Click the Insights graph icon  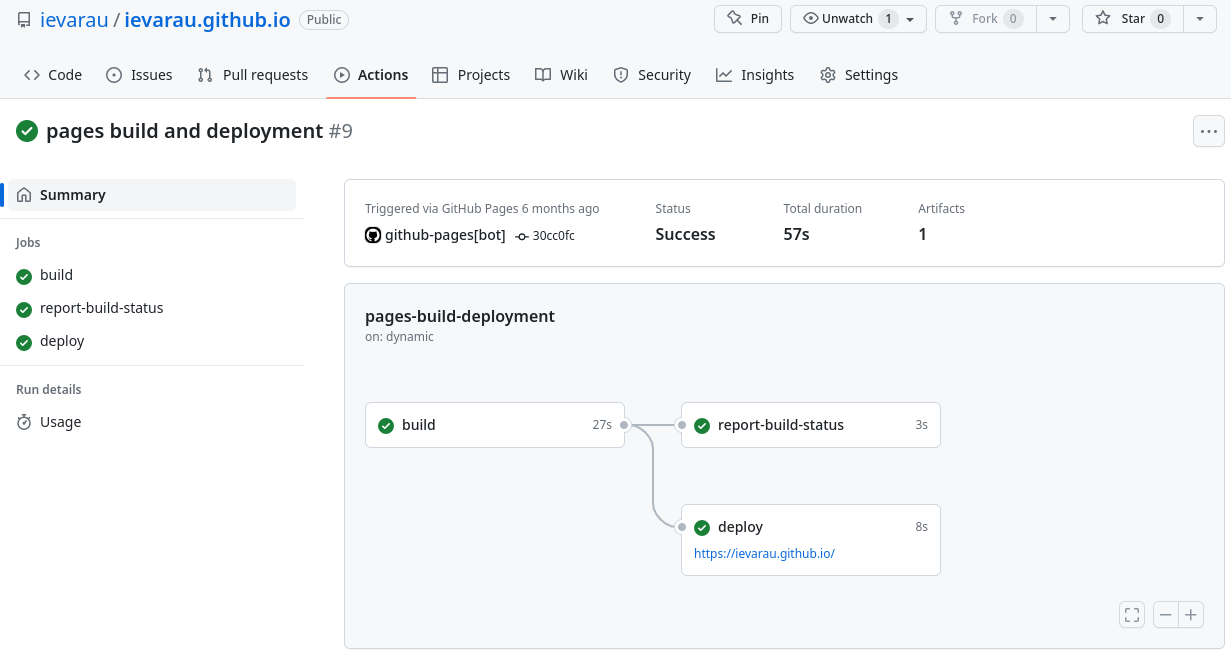tap(724, 75)
